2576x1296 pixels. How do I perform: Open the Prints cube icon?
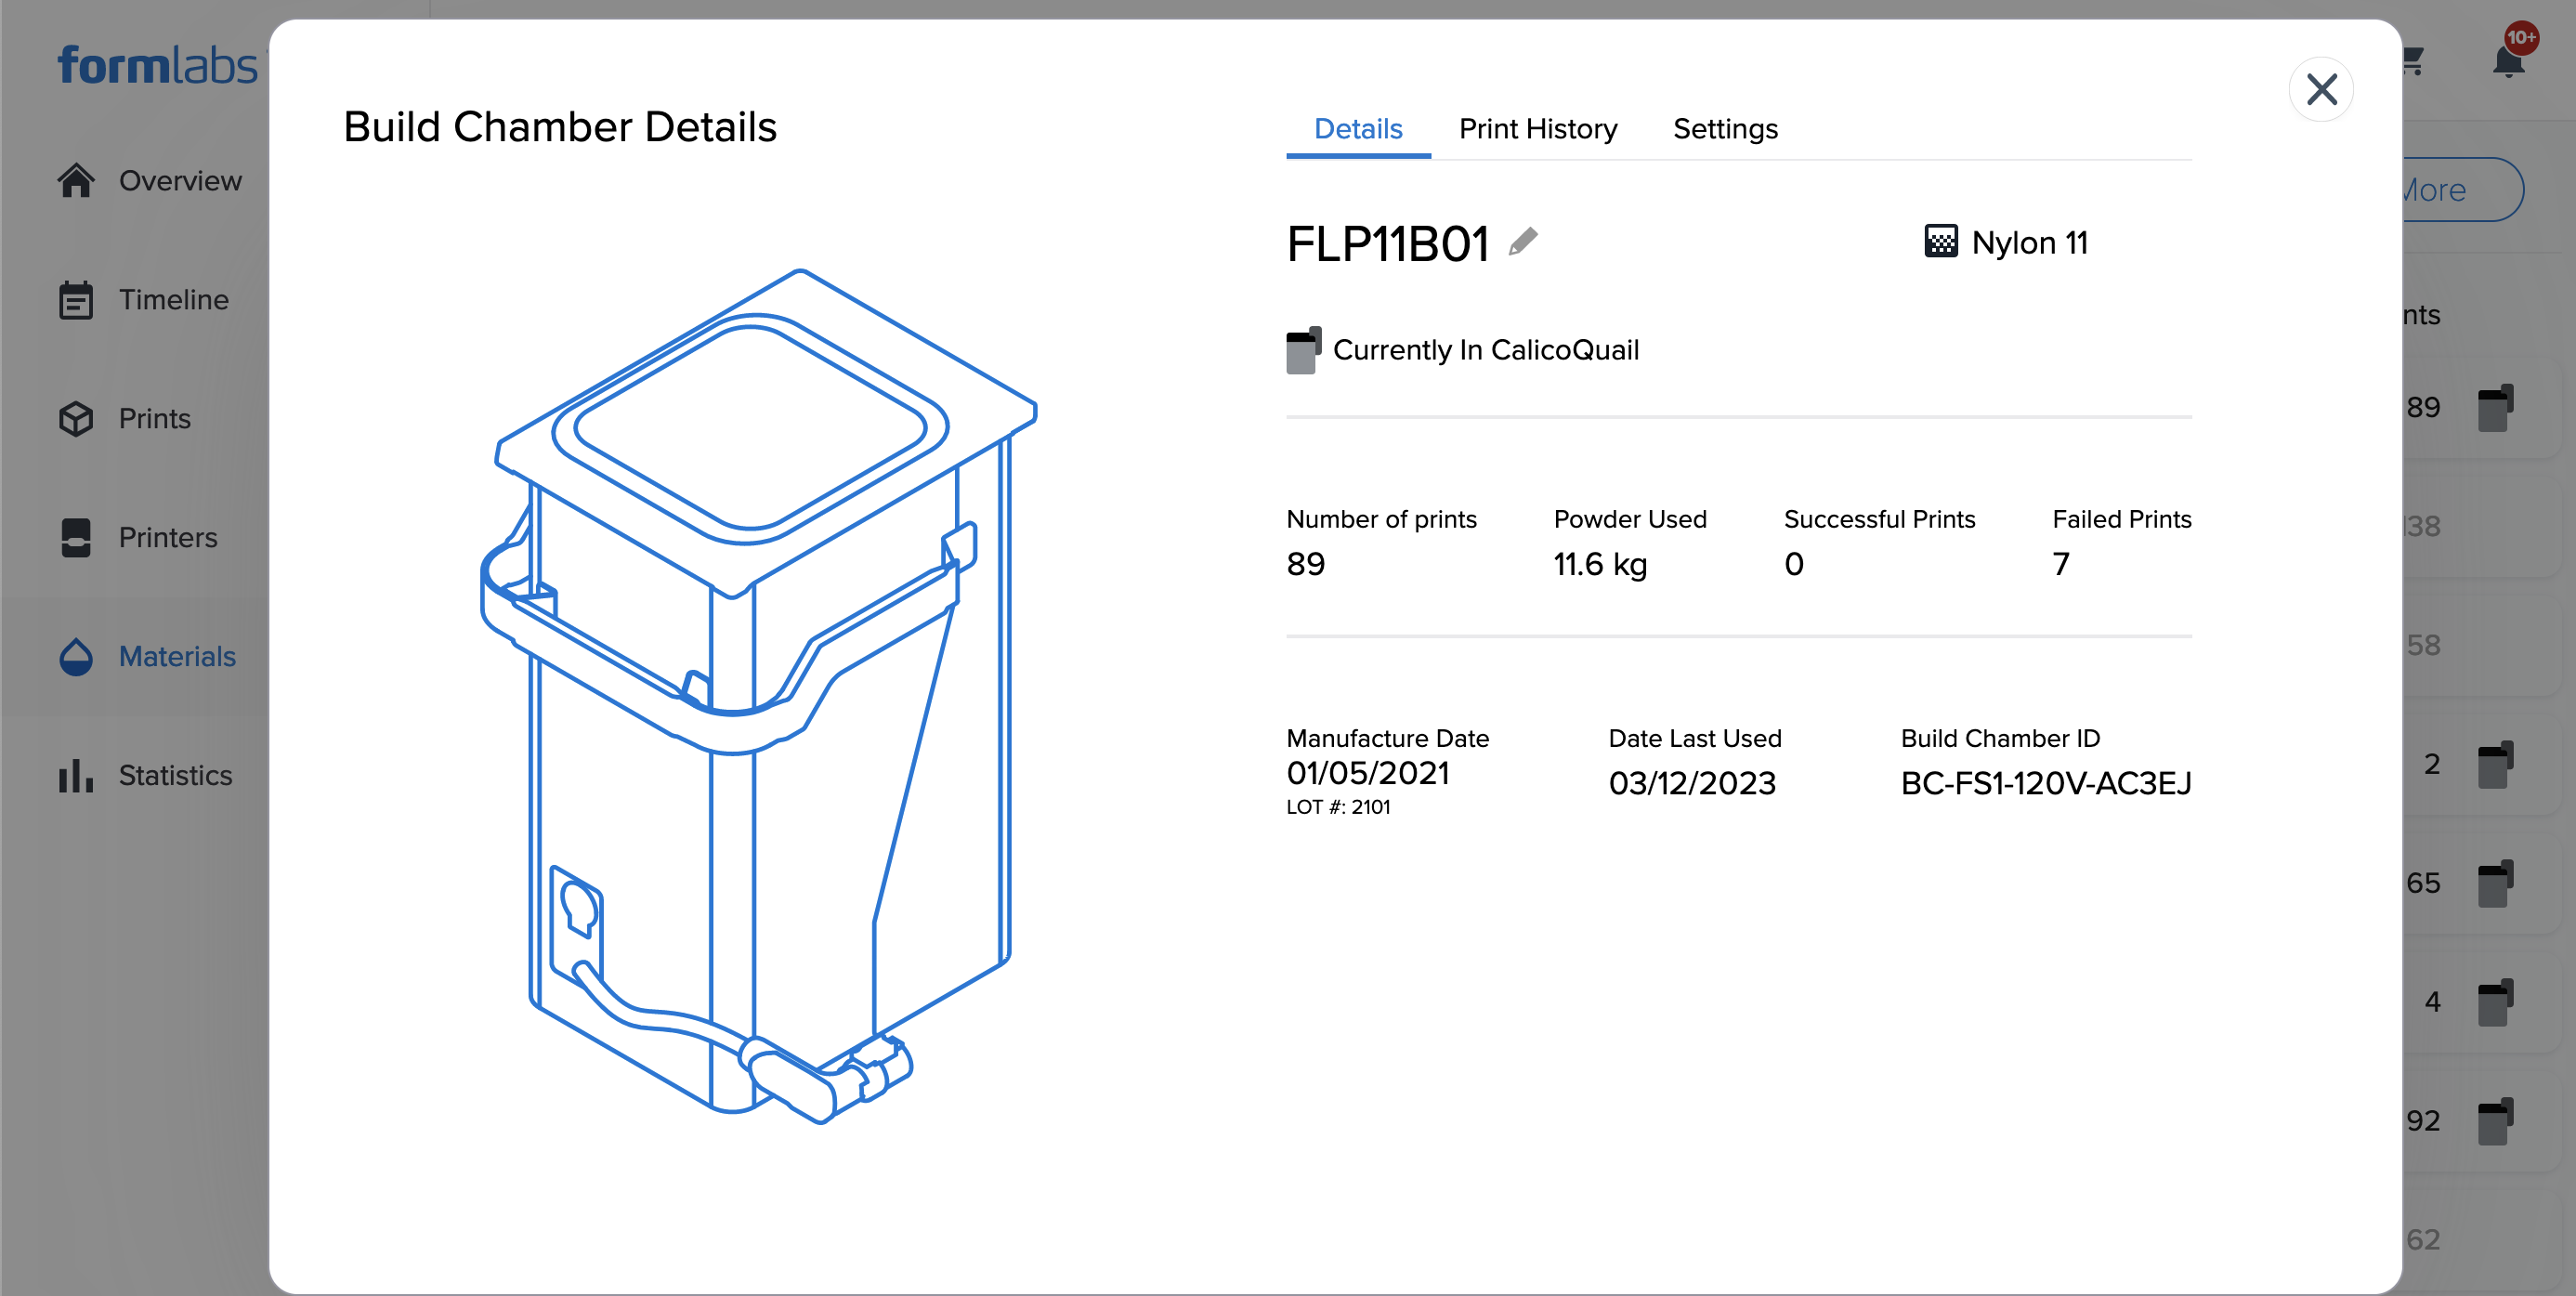click(x=77, y=418)
